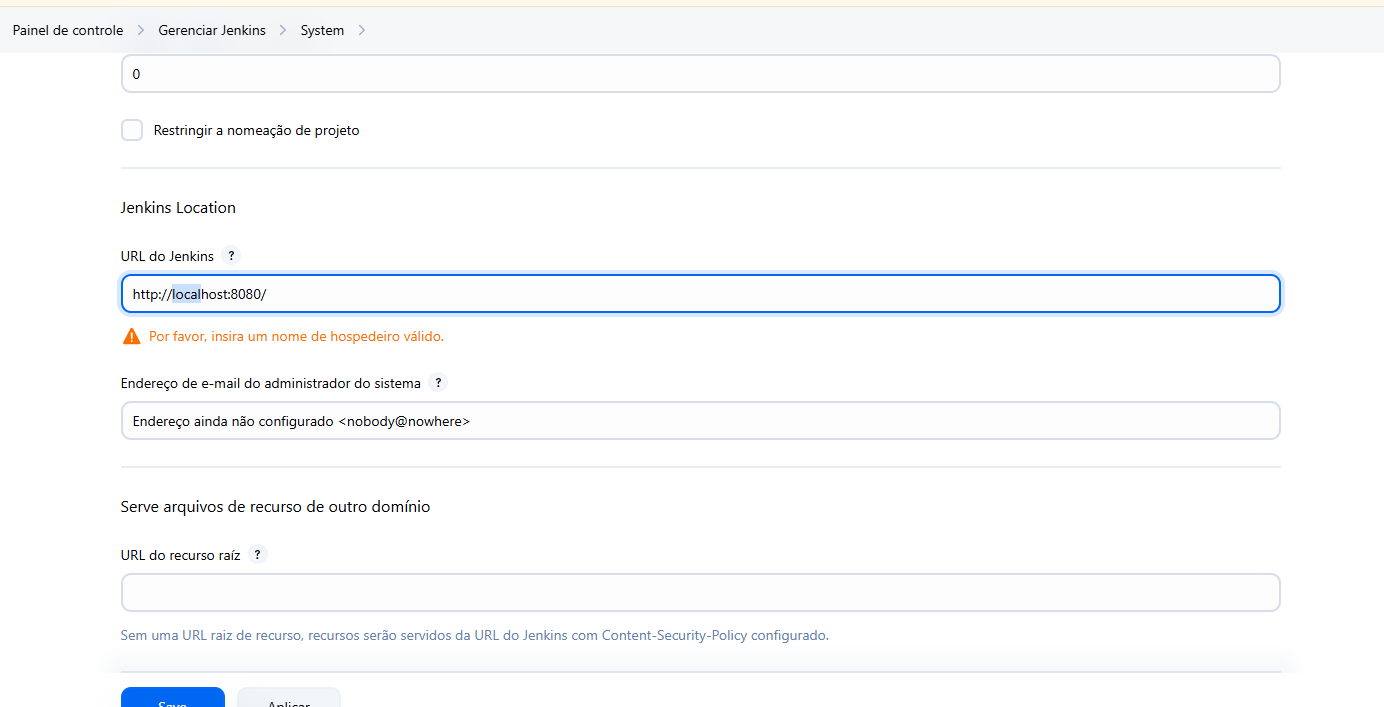Navigate to Gerenciar Jenkins breadcrumb
The image size is (1384, 707).
point(212,30)
